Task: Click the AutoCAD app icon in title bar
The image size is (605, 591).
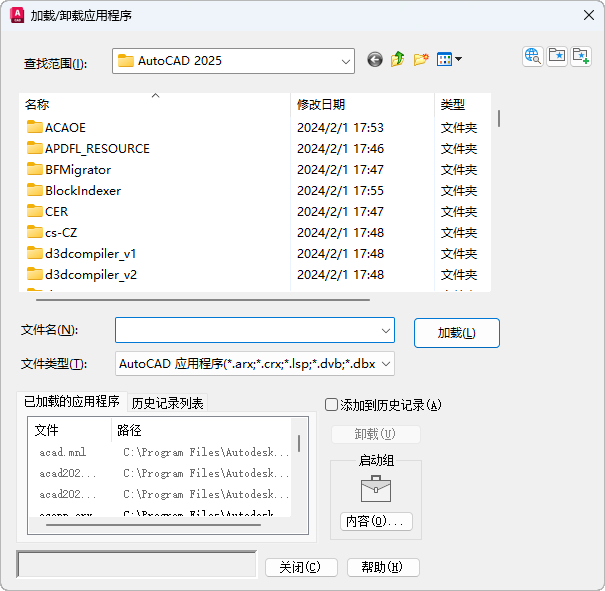Action: pos(17,15)
